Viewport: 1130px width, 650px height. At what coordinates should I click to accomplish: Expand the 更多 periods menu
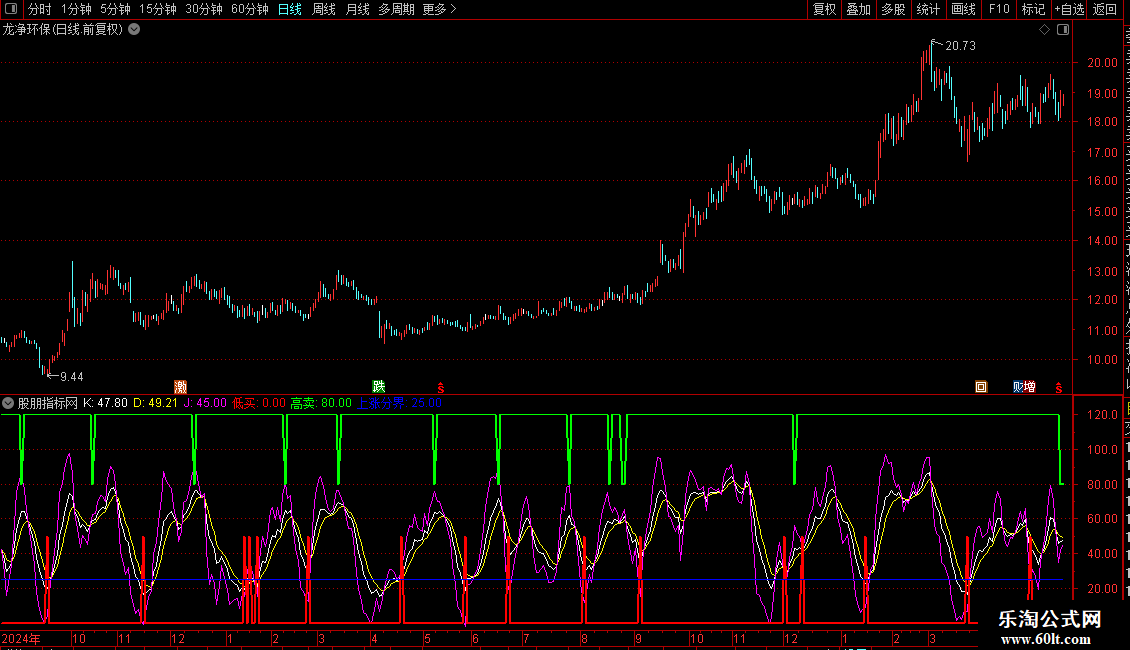coord(440,9)
